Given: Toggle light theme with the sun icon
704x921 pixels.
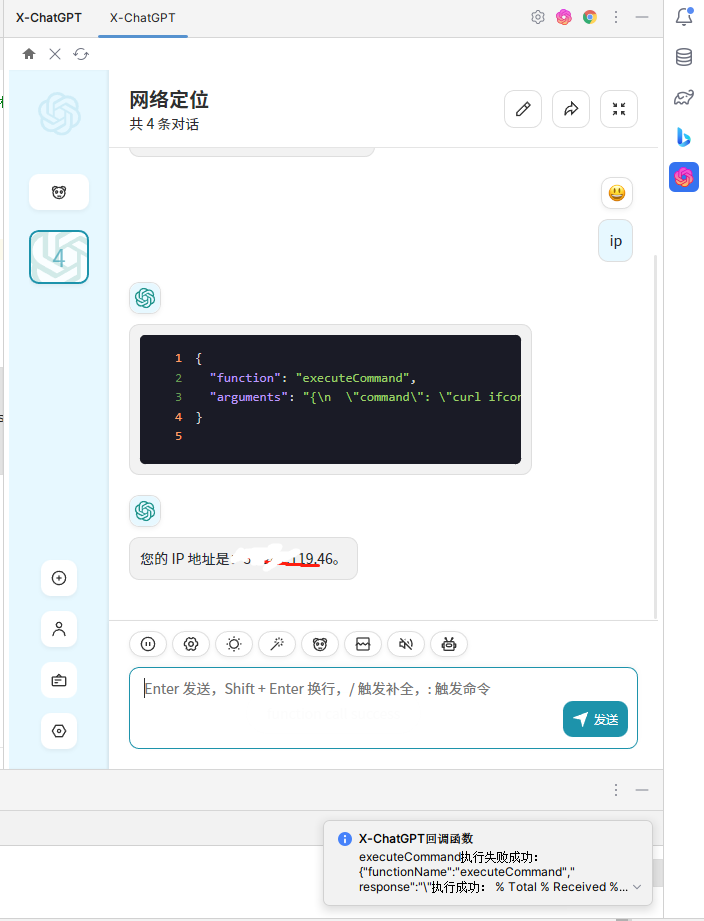Looking at the screenshot, I should tap(234, 644).
